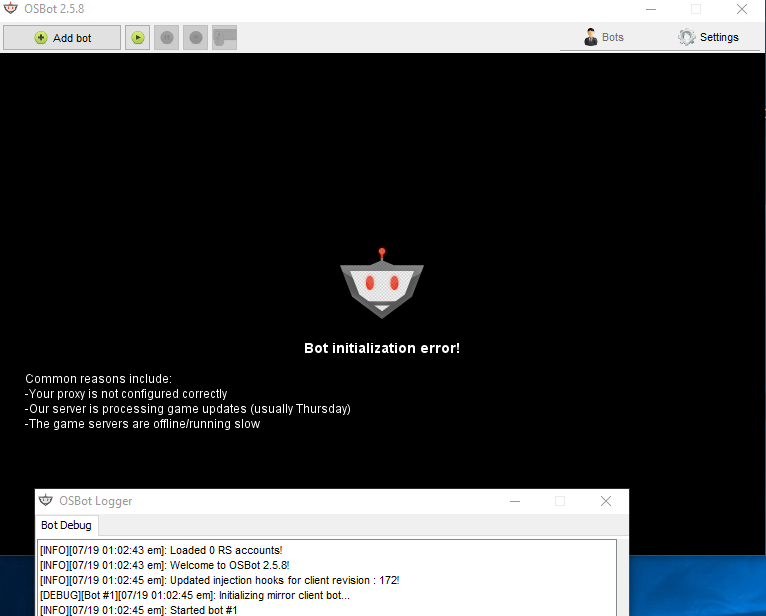Click the line about server processing game updates
Image resolution: width=766 pixels, height=616 pixels.
(188, 409)
